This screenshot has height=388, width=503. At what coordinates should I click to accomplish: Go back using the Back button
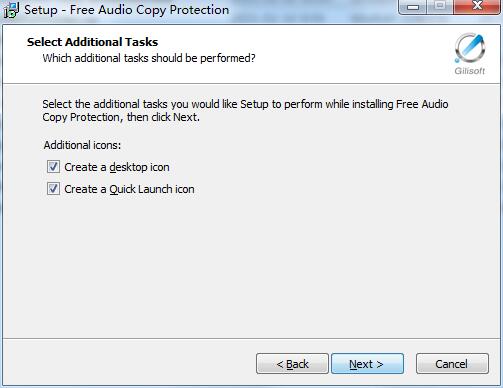tap(292, 364)
